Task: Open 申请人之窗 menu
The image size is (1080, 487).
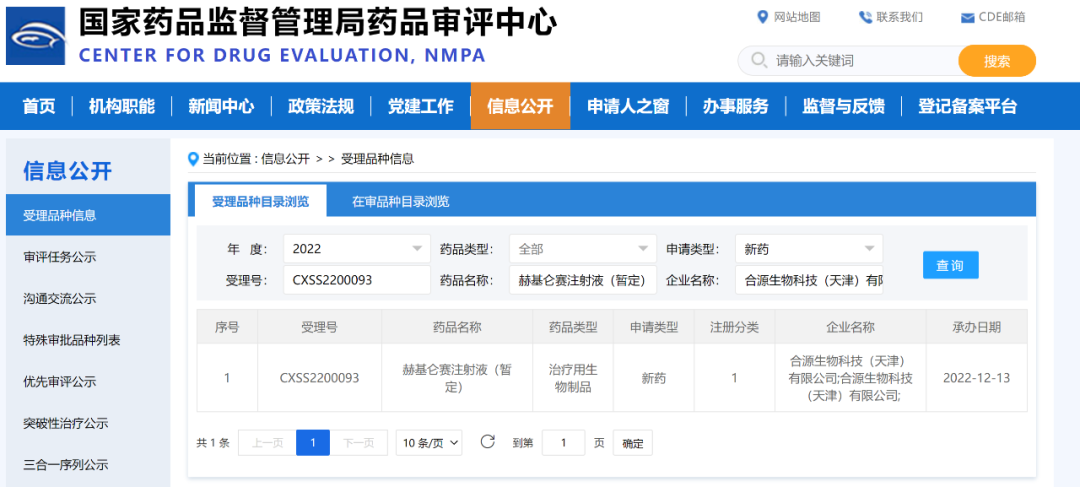Action: [627, 106]
